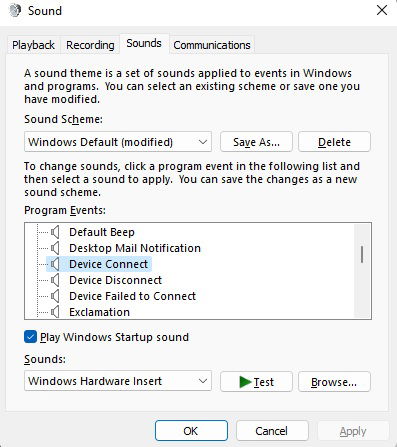Go to the Communications tab

[212, 45]
